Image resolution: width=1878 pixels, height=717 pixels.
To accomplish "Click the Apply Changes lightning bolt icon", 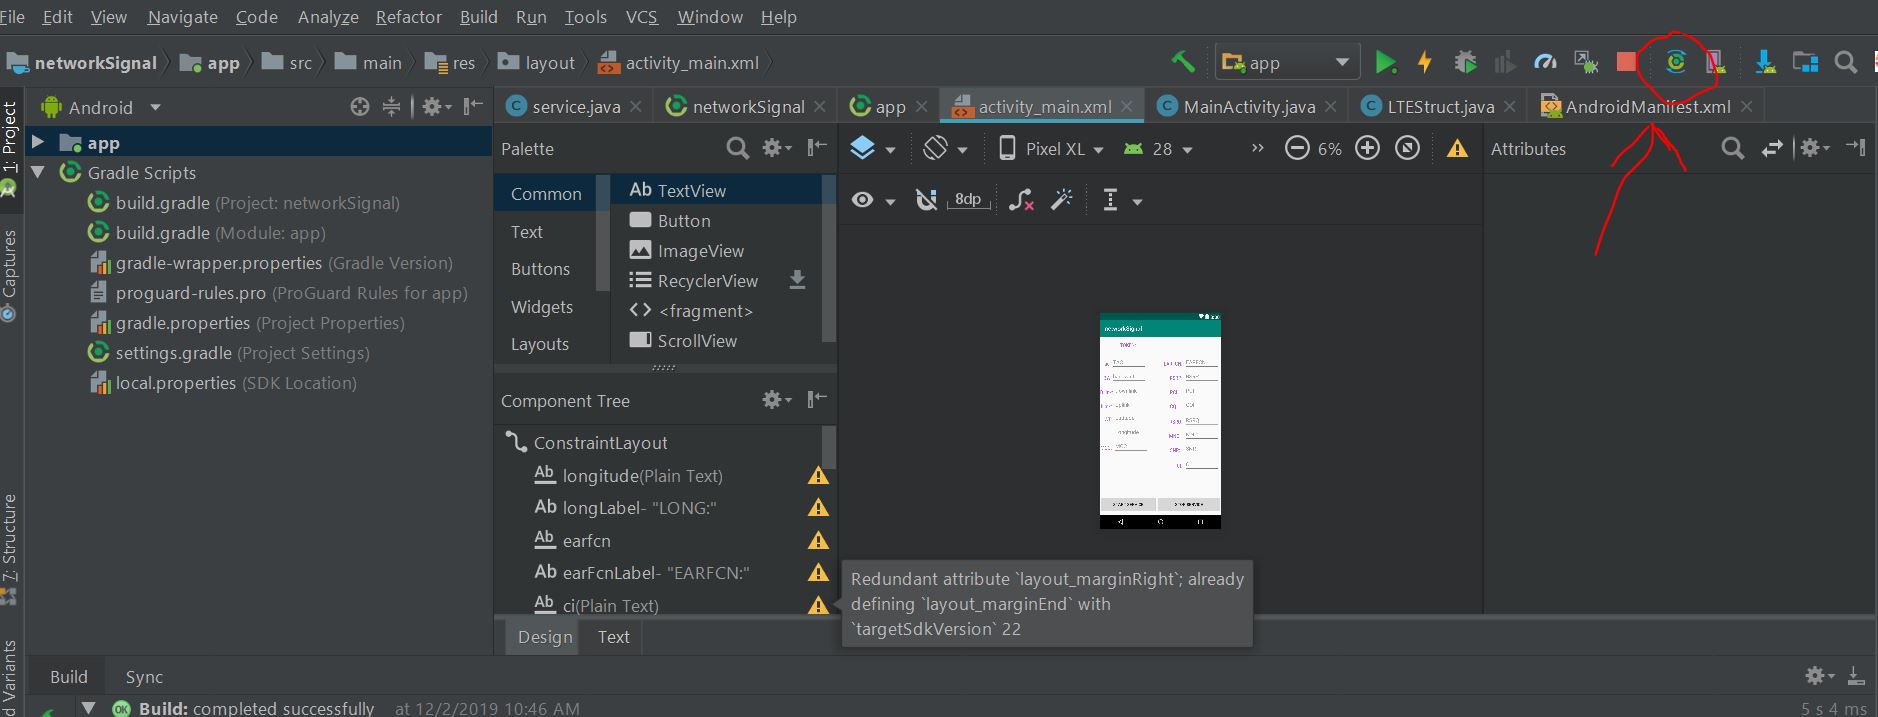I will 1424,62.
